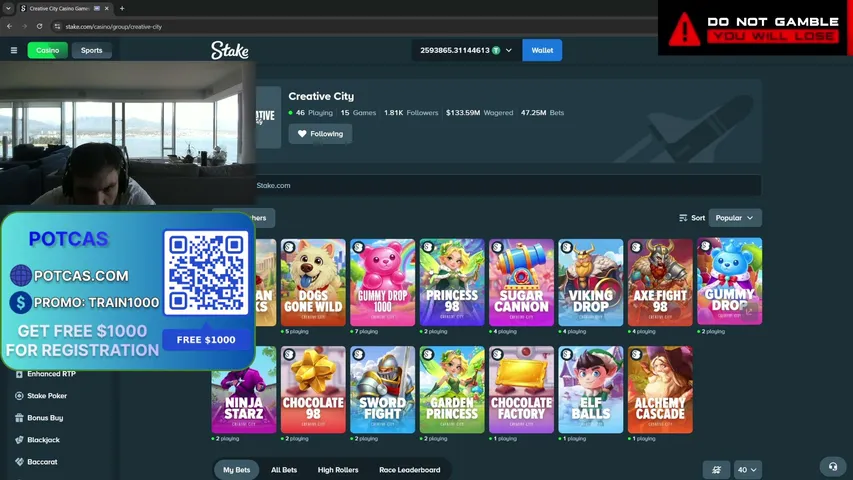Open the Alchemy Cascade game
Viewport: 853px width, 480px height.
click(660, 390)
